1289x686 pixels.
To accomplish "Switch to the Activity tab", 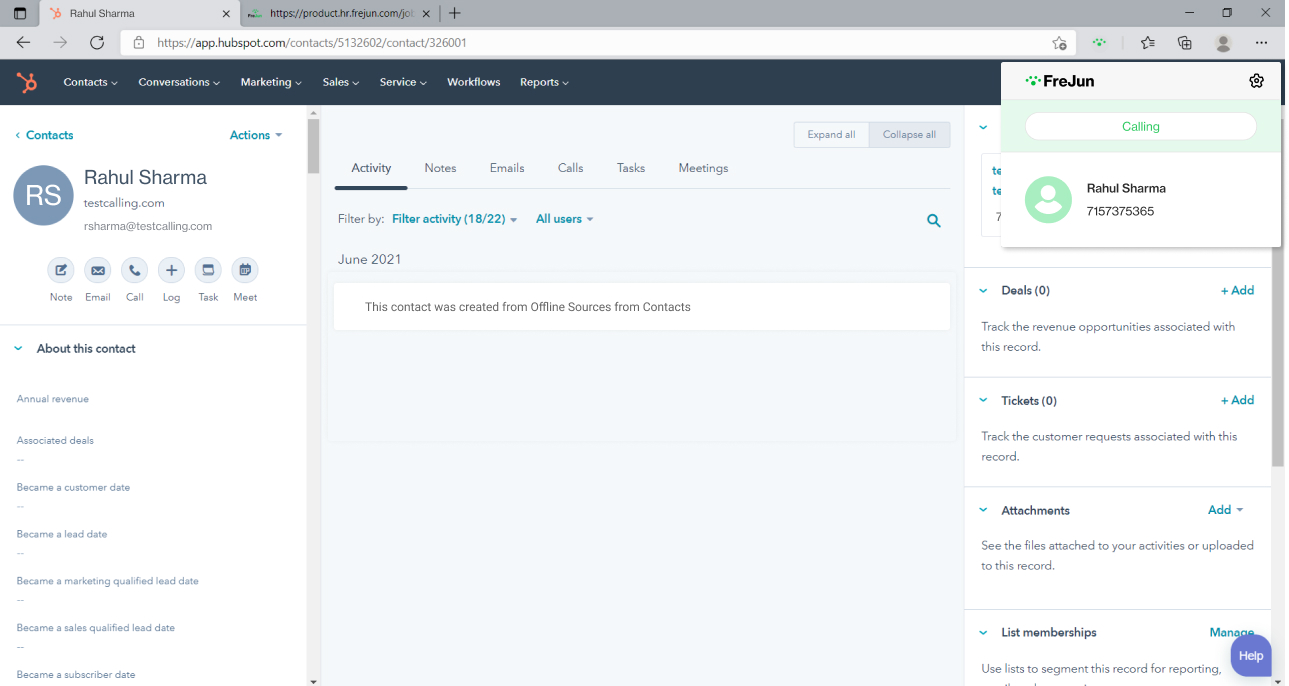I will click(x=371, y=168).
